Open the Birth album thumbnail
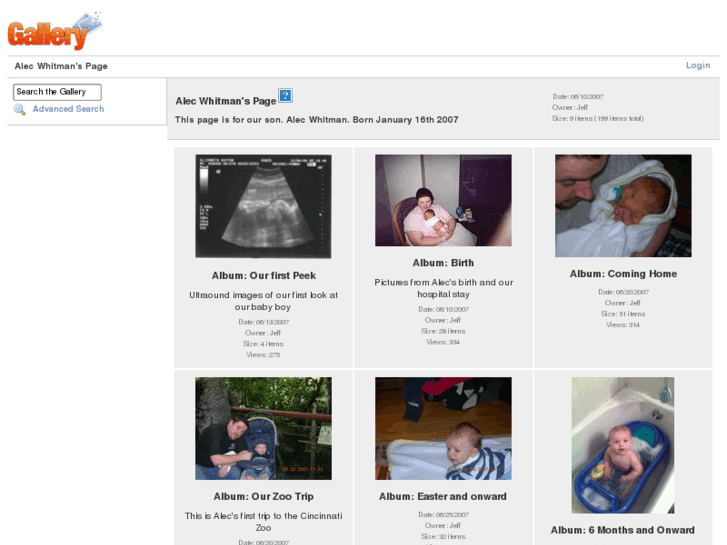 [x=443, y=200]
